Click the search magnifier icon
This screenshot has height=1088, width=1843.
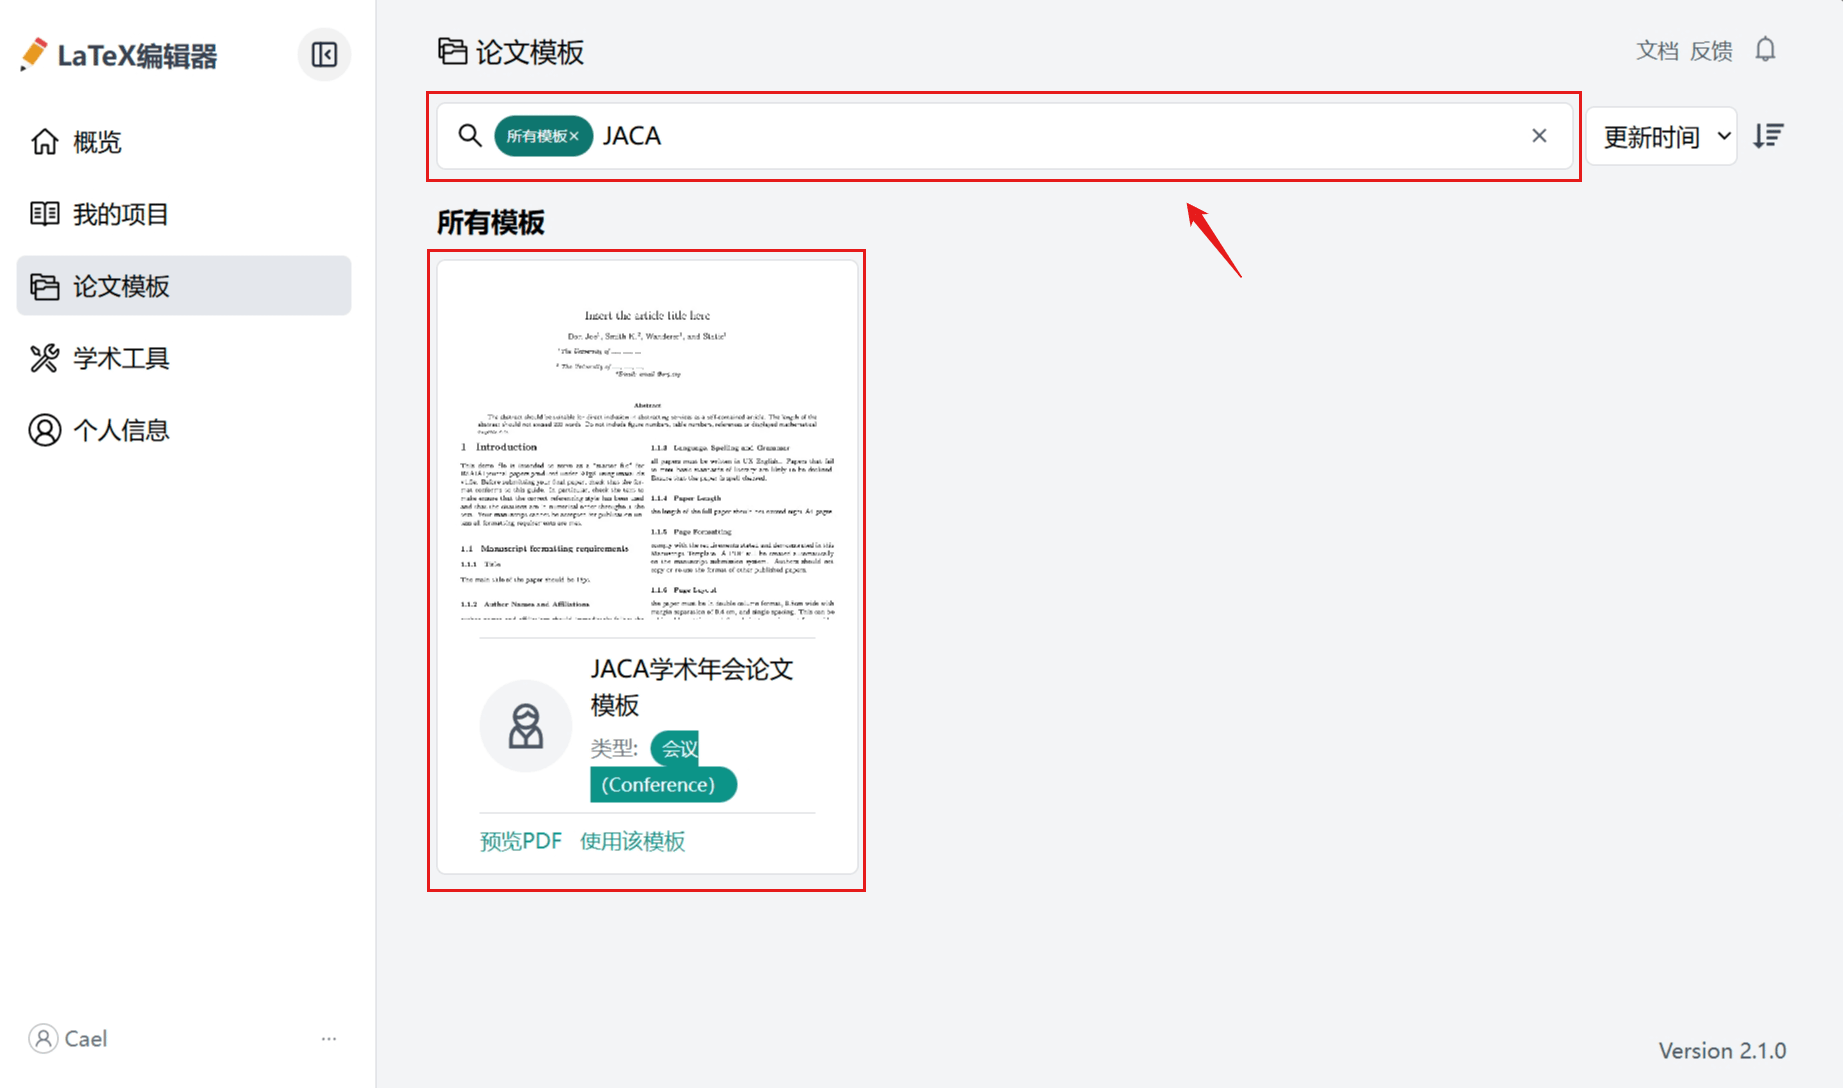(x=470, y=136)
